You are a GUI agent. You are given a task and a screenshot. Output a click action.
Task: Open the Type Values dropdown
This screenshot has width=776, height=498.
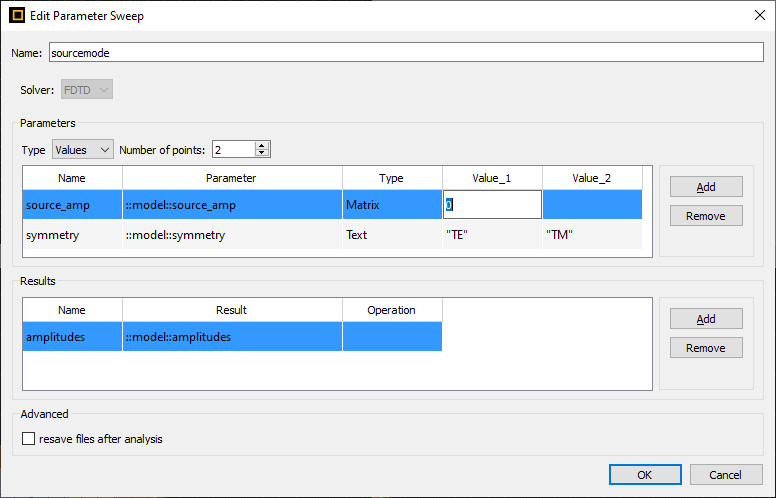(x=83, y=149)
